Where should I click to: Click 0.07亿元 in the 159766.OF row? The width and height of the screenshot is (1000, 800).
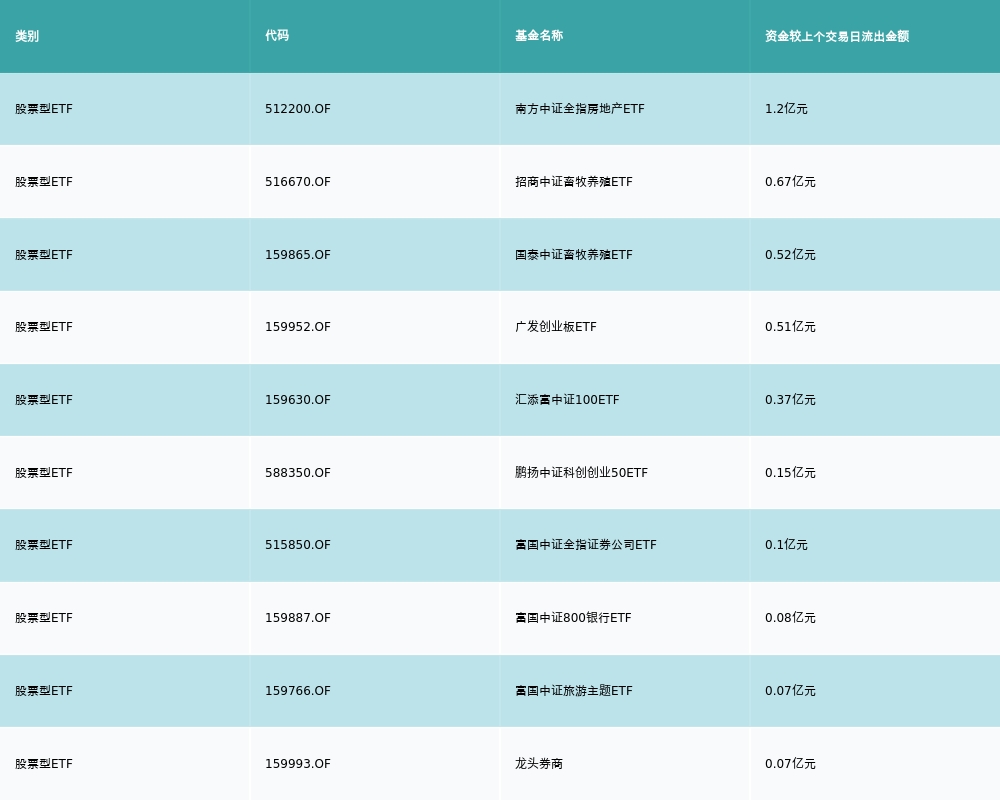pyautogui.click(x=790, y=691)
